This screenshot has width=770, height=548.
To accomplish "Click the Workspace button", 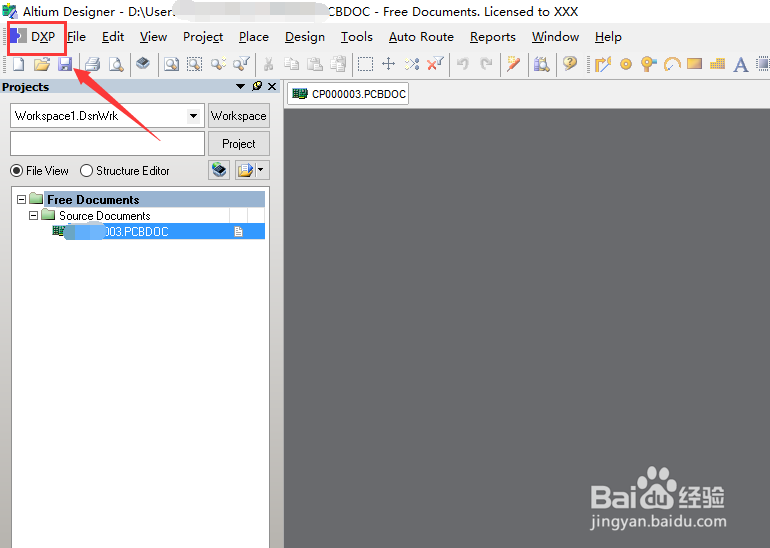I will pos(239,116).
